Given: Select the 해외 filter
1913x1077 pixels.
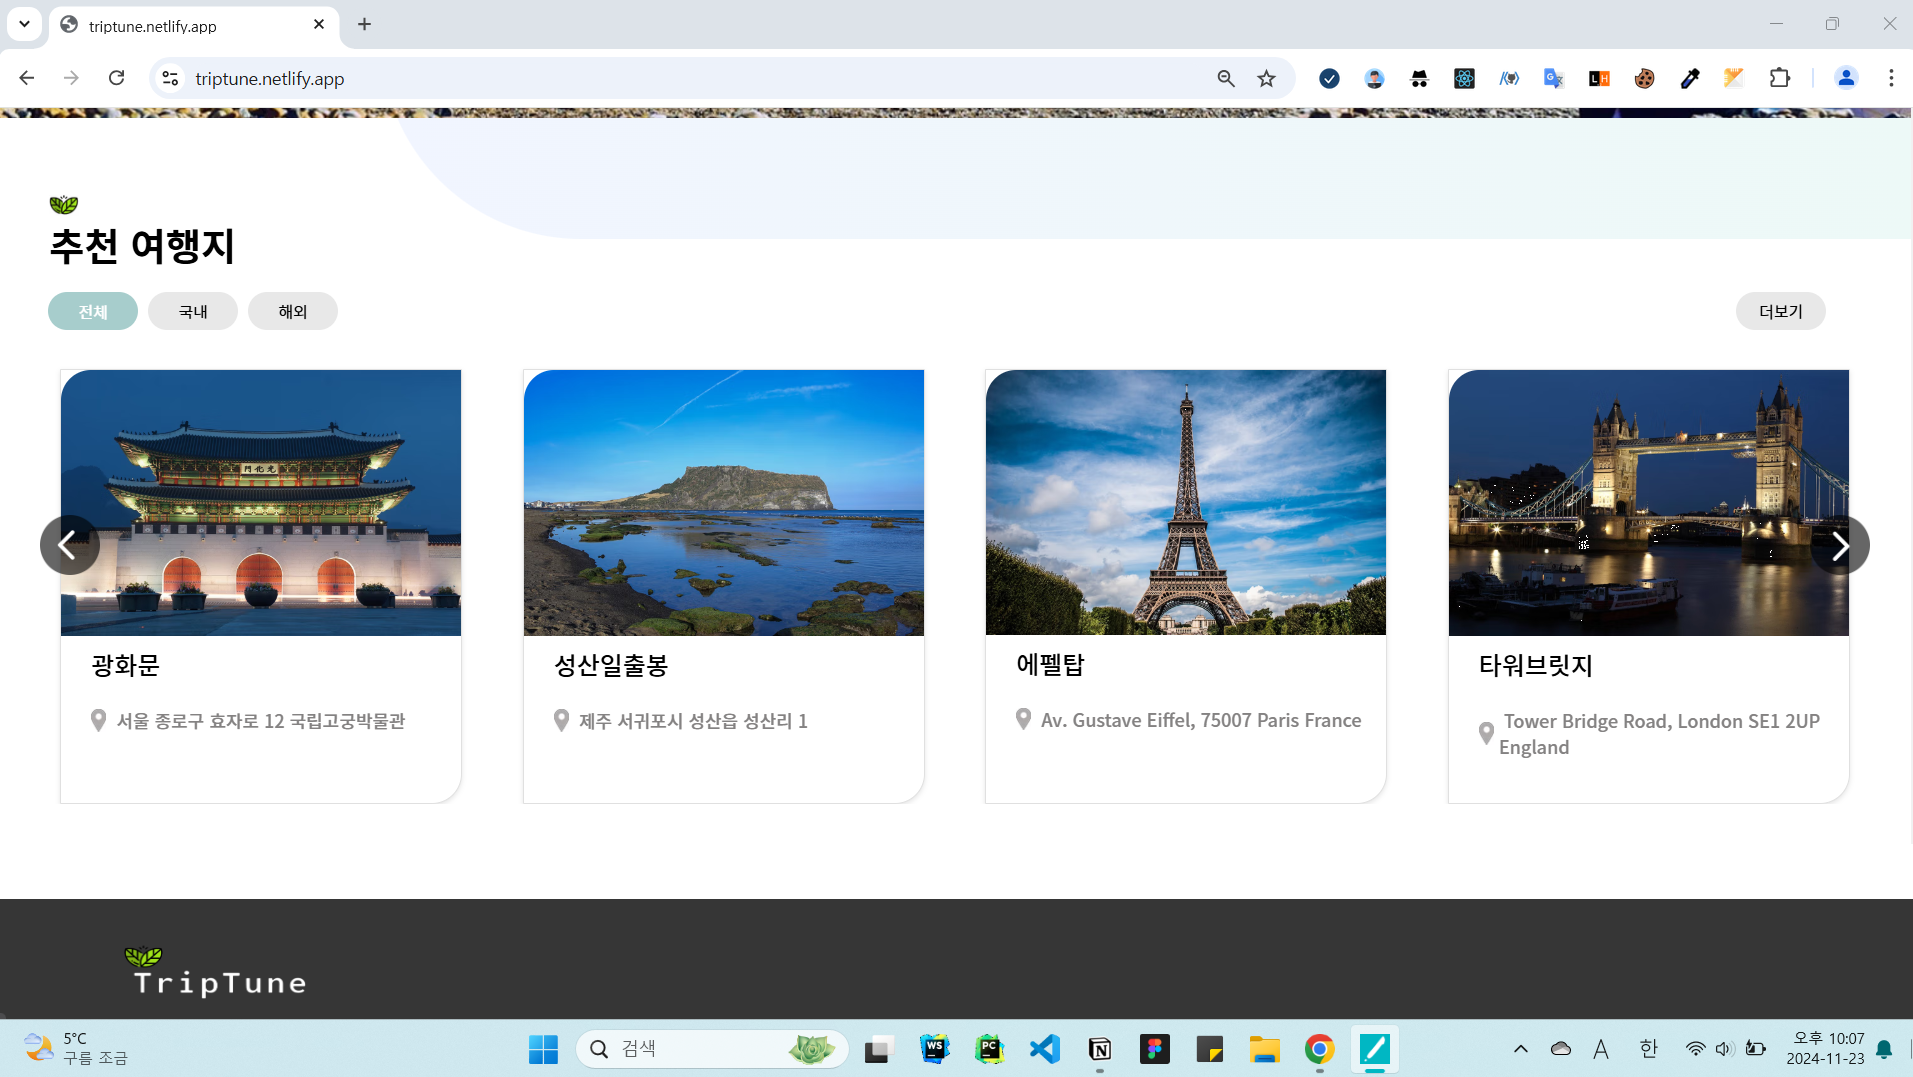Looking at the screenshot, I should 292,311.
